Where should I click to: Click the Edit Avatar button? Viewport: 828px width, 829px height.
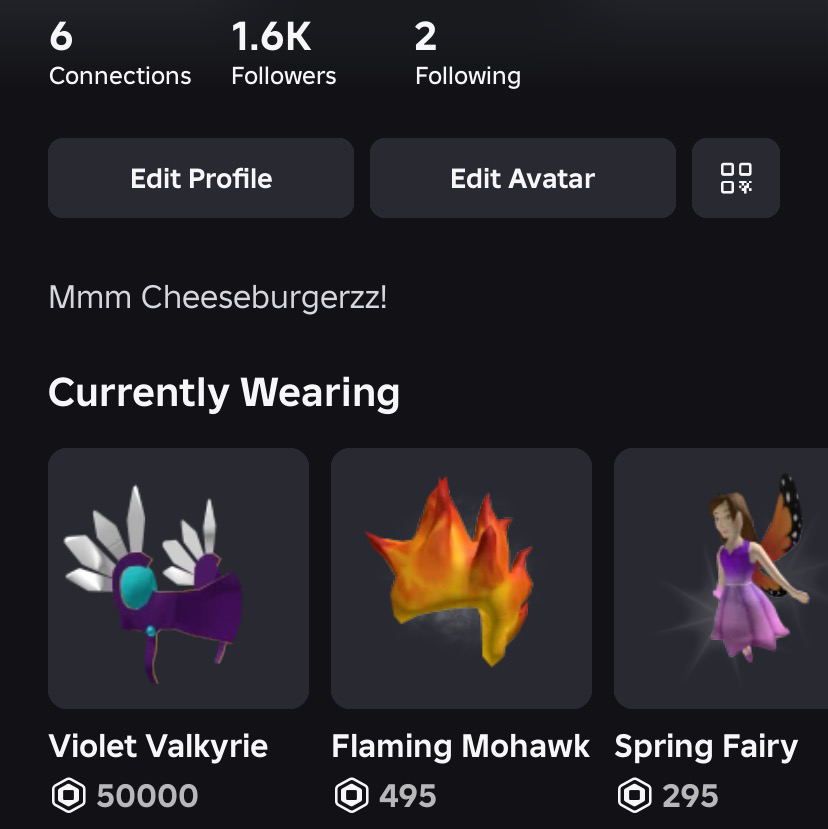coord(522,178)
